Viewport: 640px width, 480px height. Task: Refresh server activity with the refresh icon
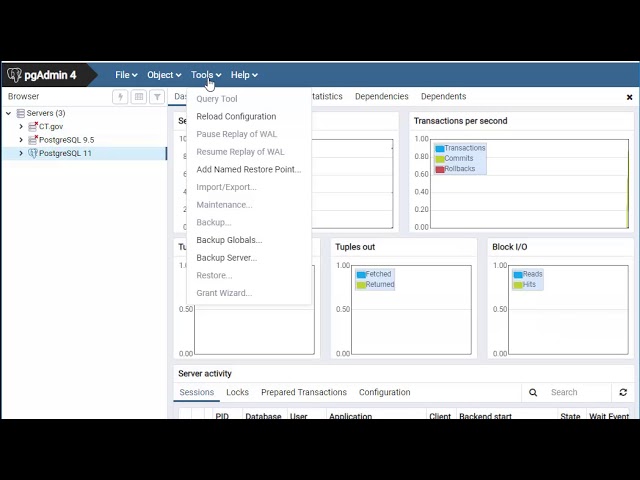click(x=623, y=392)
